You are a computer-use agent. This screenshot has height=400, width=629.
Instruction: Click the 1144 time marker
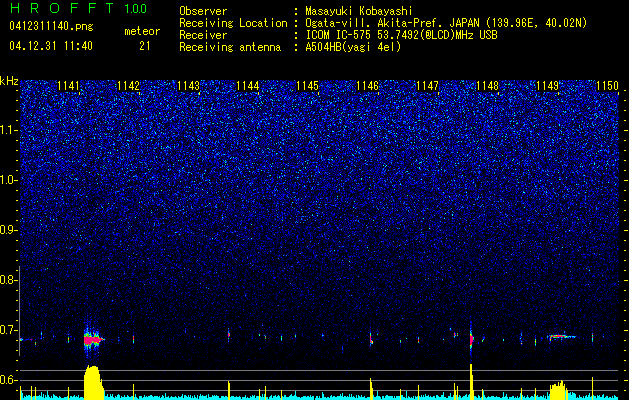coord(248,86)
